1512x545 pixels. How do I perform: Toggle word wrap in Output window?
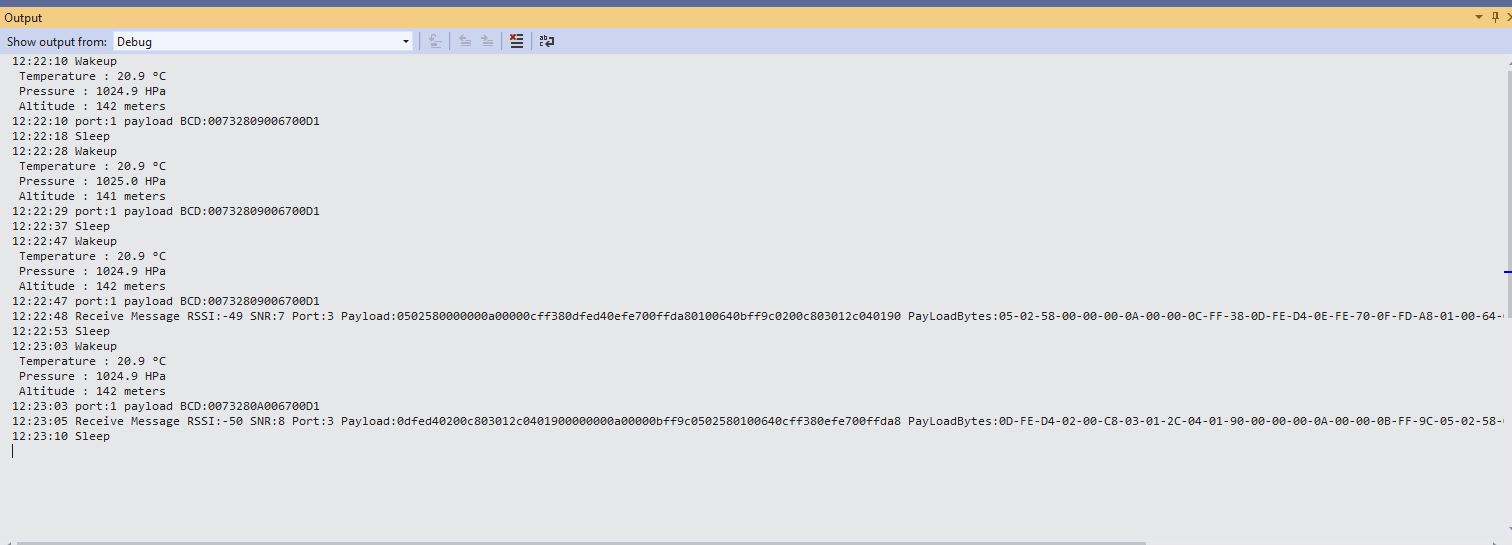547,41
